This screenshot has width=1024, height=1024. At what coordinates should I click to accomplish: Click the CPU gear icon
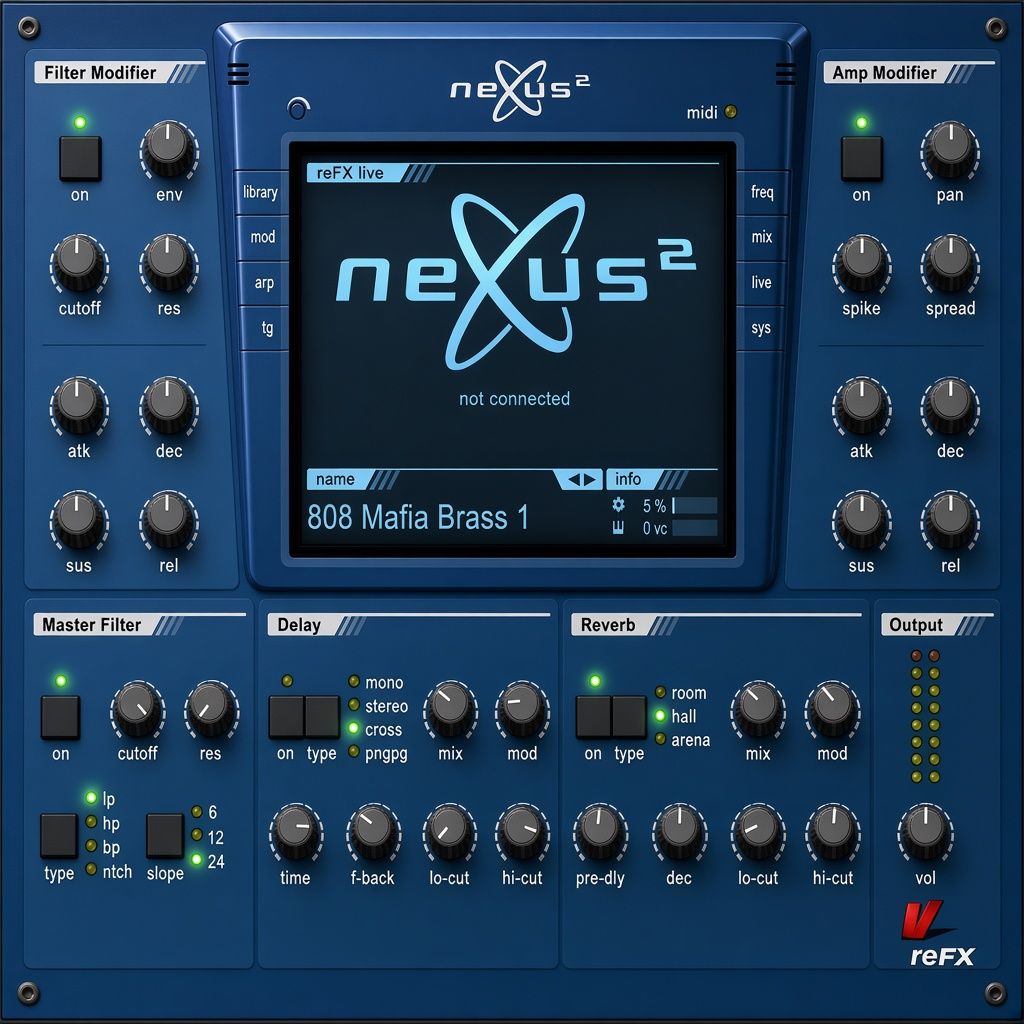tap(618, 505)
